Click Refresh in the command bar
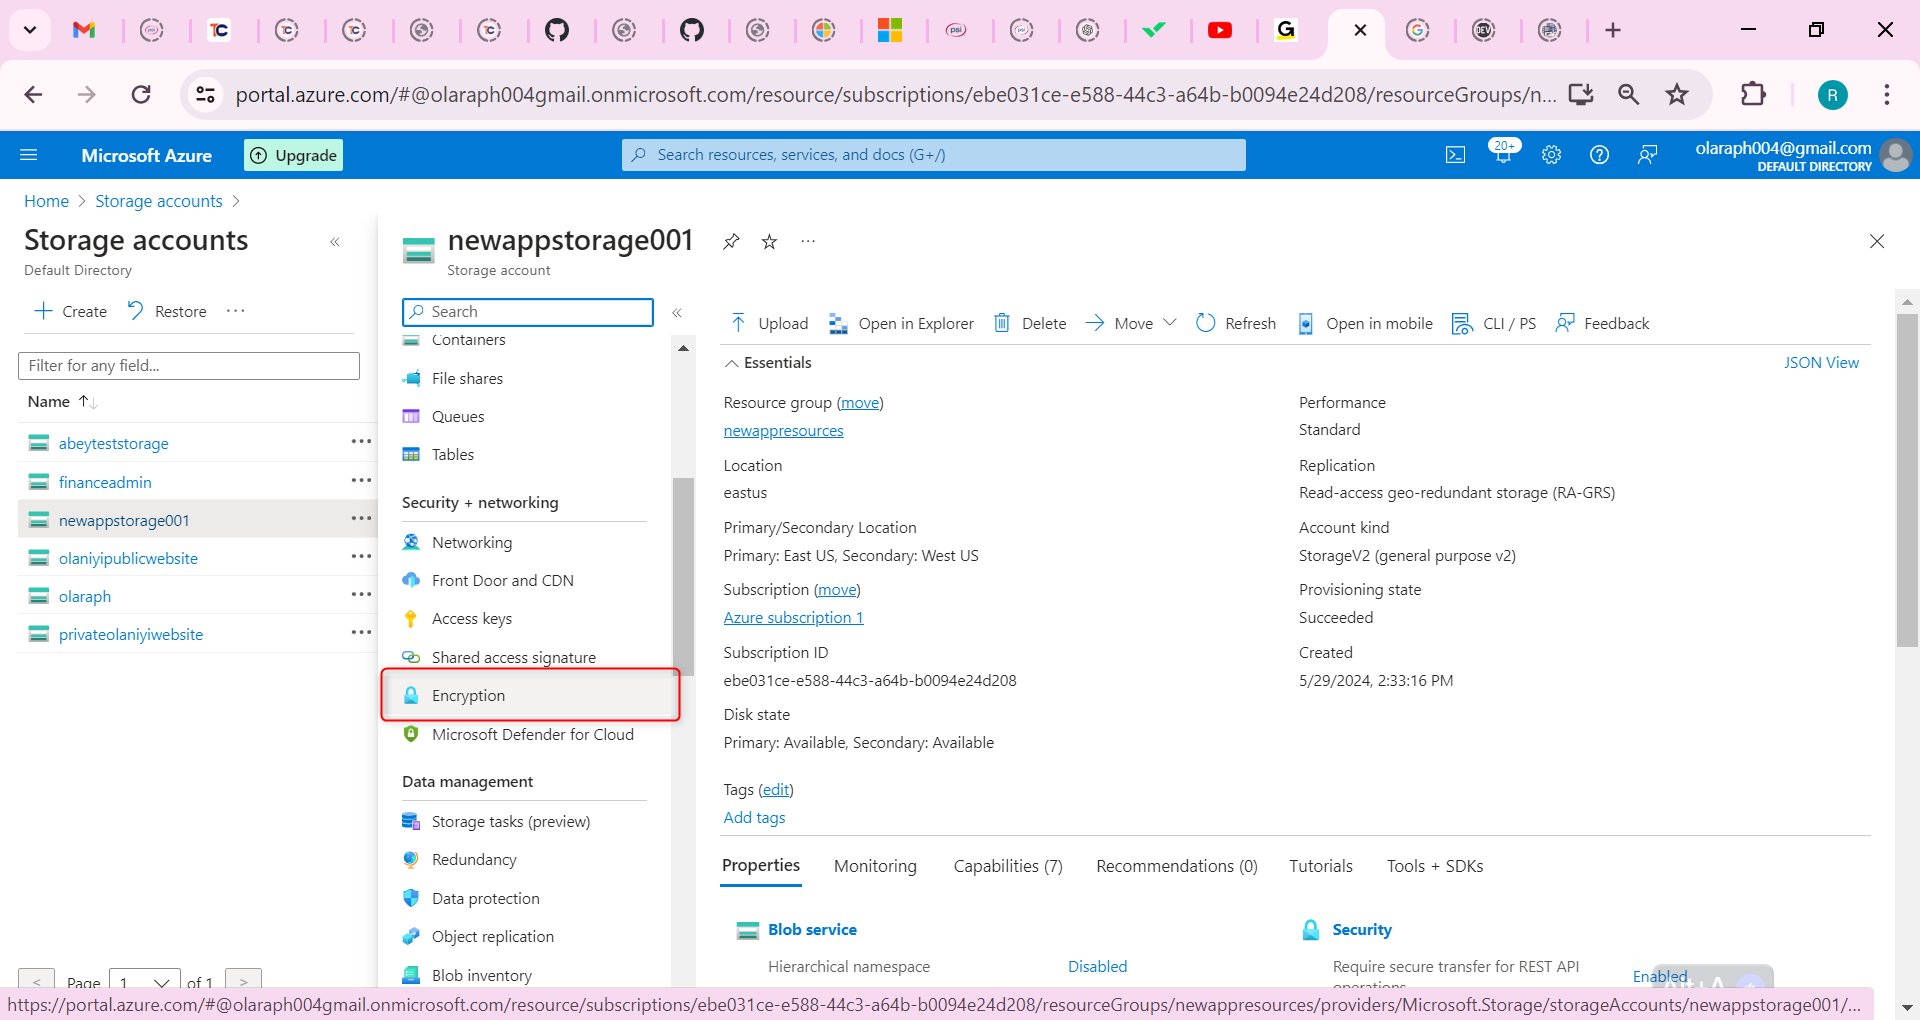 point(1236,323)
